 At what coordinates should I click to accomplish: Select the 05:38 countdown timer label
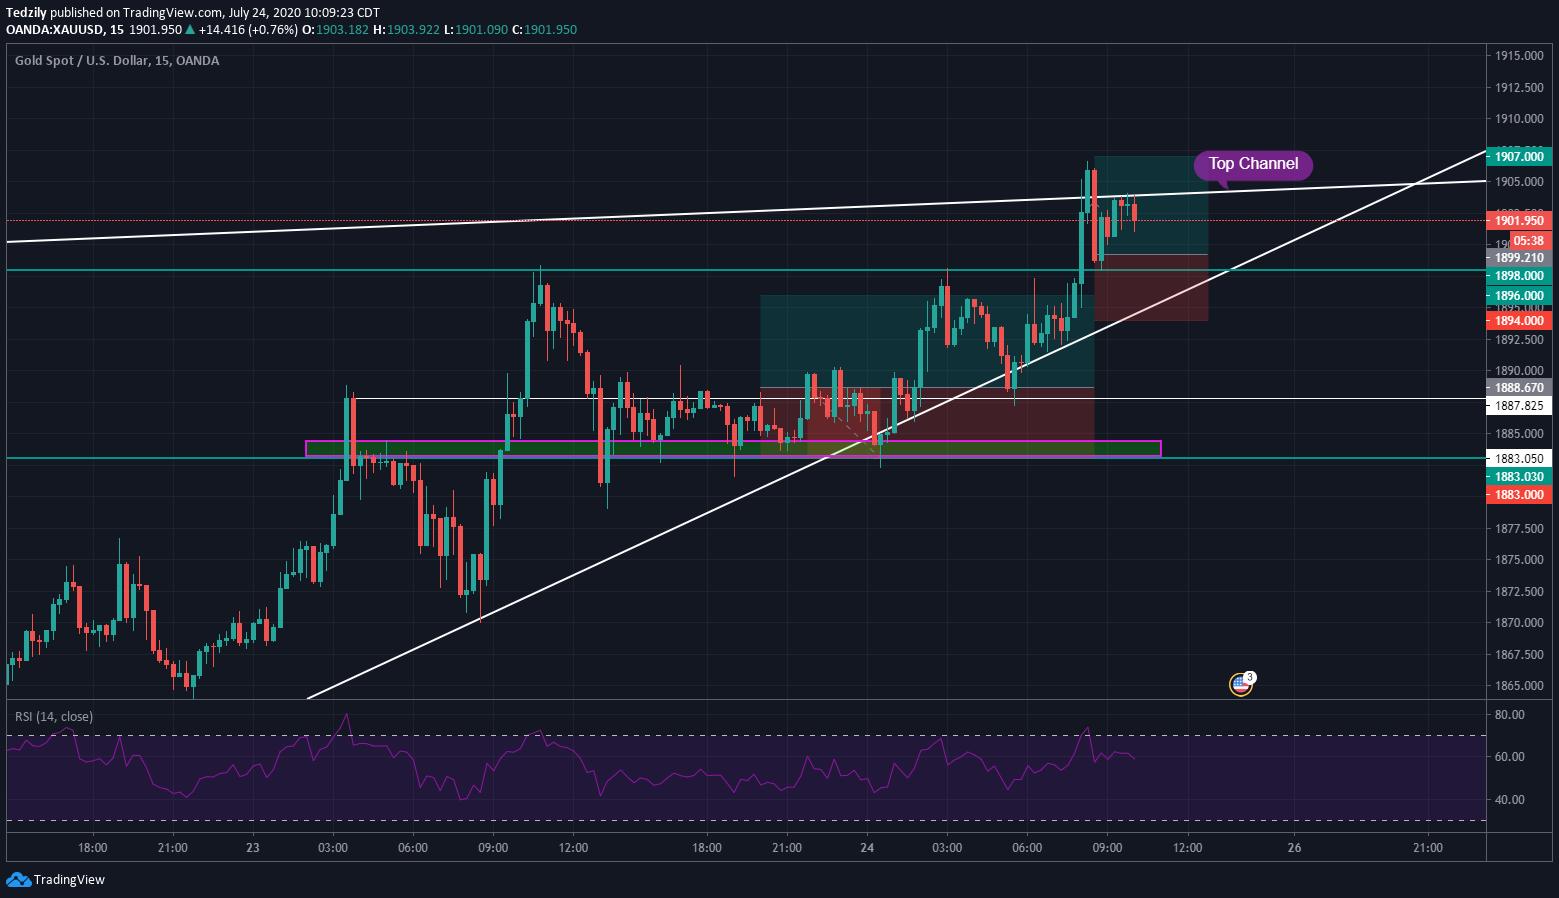1529,241
